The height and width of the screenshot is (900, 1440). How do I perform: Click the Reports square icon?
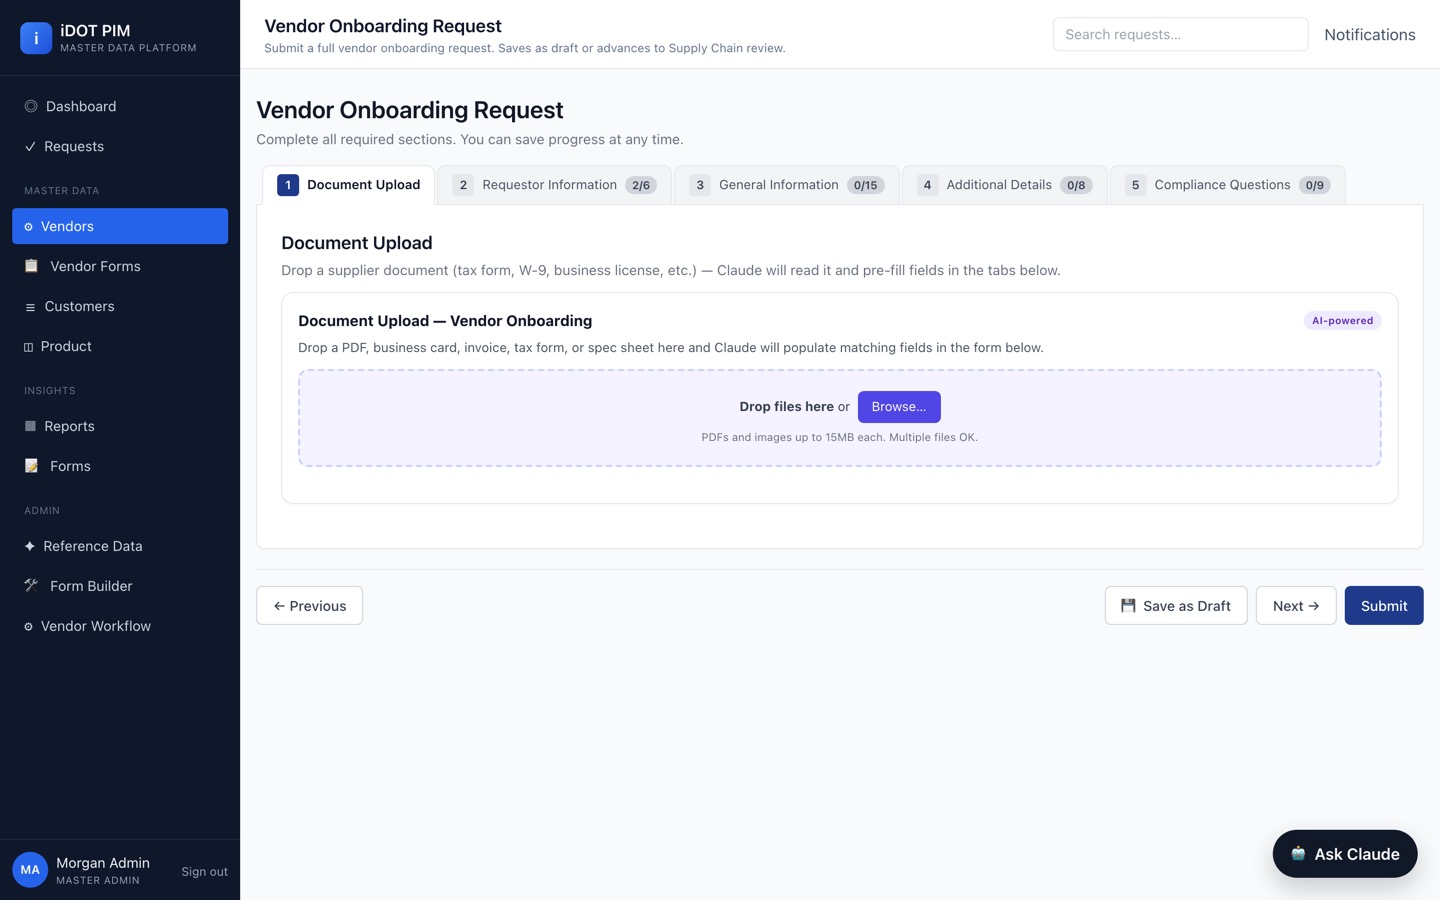(x=30, y=426)
